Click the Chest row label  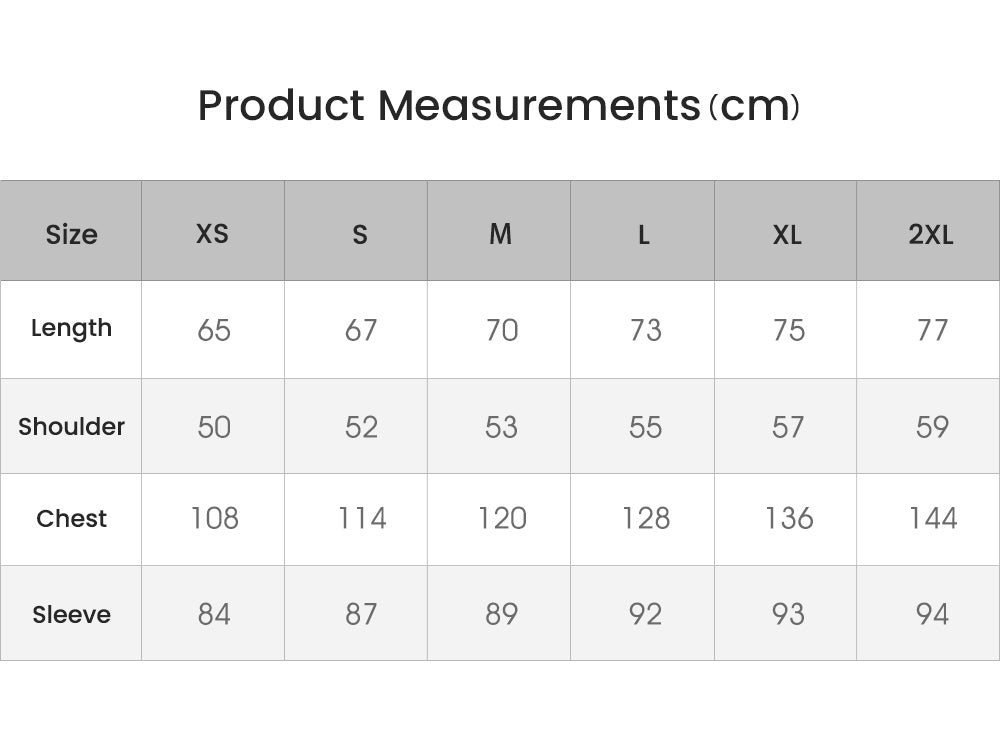coord(71,519)
